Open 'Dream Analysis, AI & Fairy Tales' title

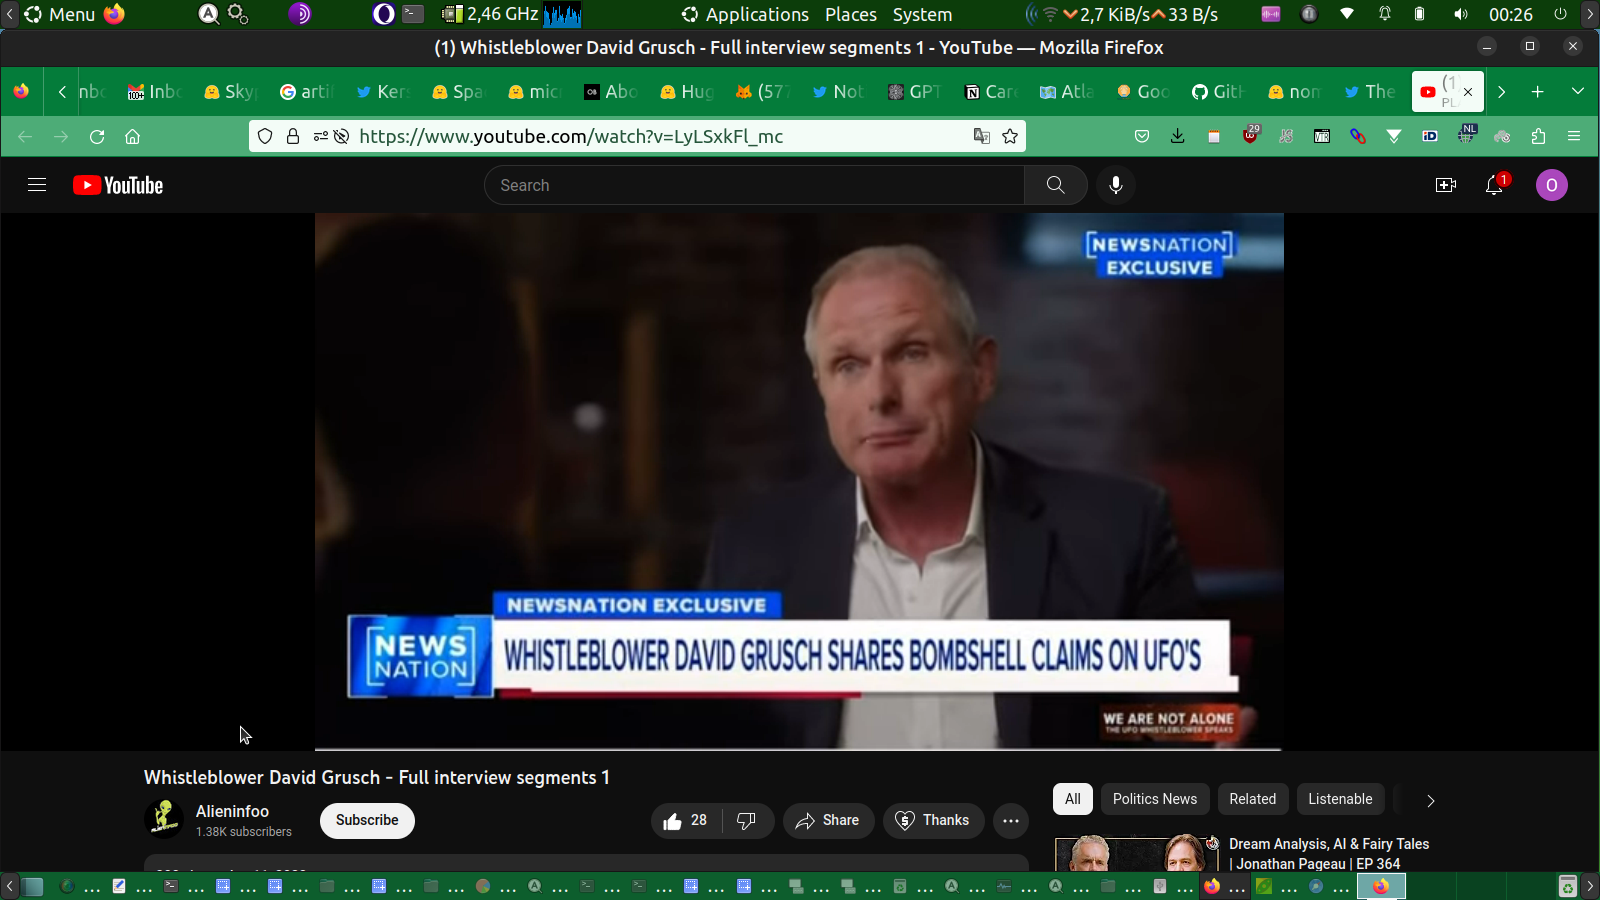(x=1329, y=854)
